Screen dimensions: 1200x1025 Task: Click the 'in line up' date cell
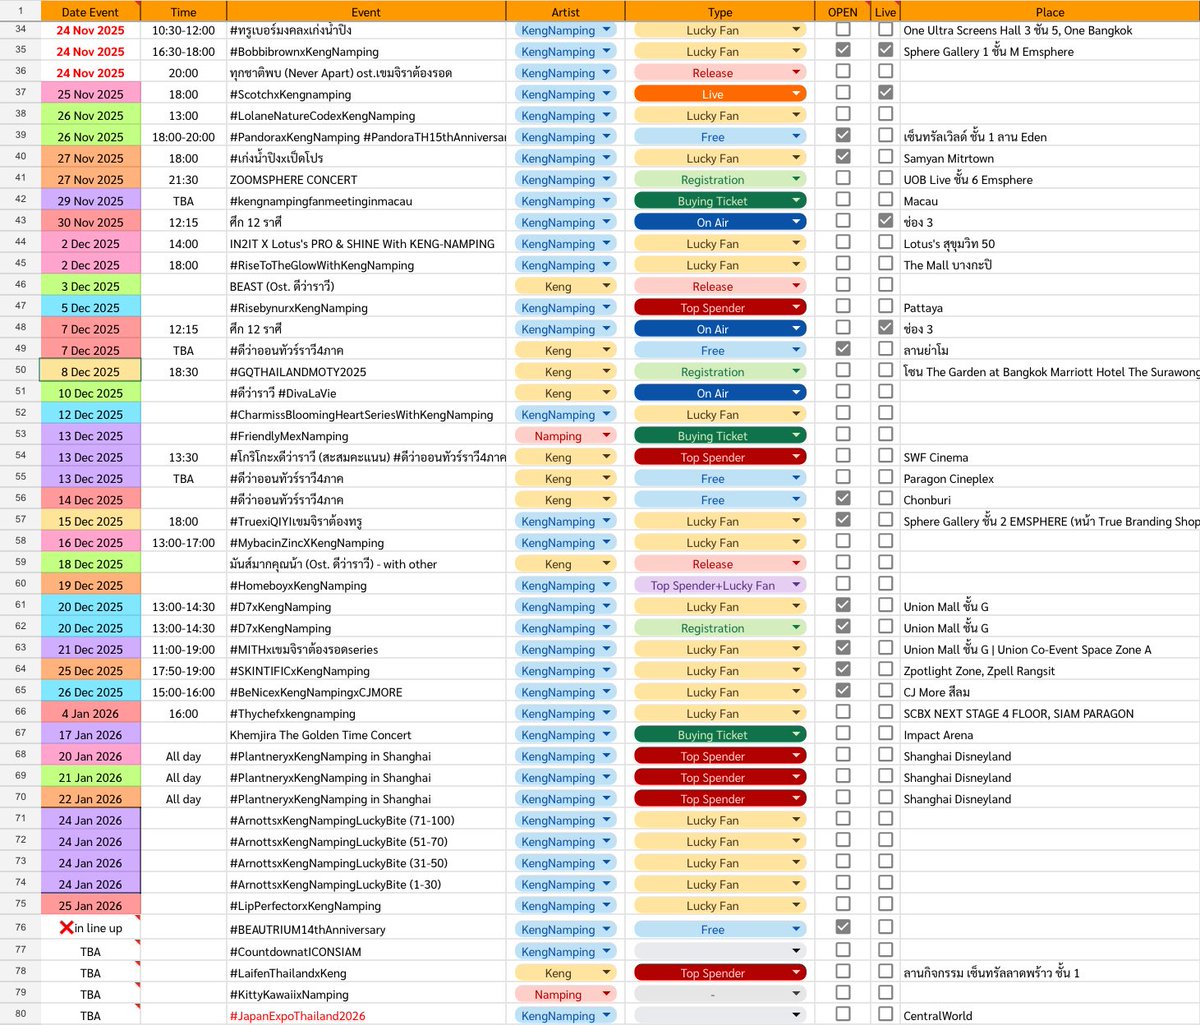90,928
